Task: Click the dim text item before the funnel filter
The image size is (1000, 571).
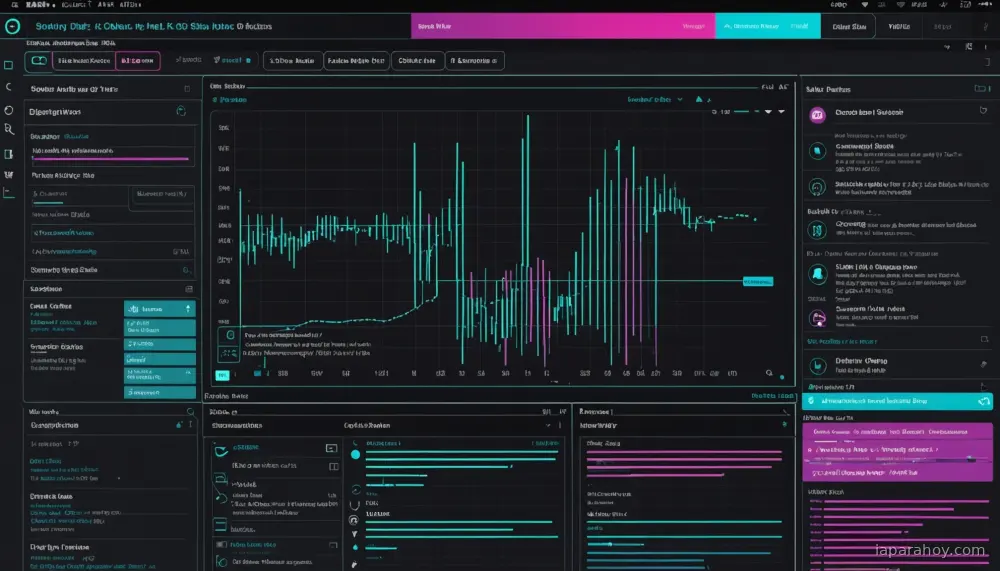Action: click(188, 60)
